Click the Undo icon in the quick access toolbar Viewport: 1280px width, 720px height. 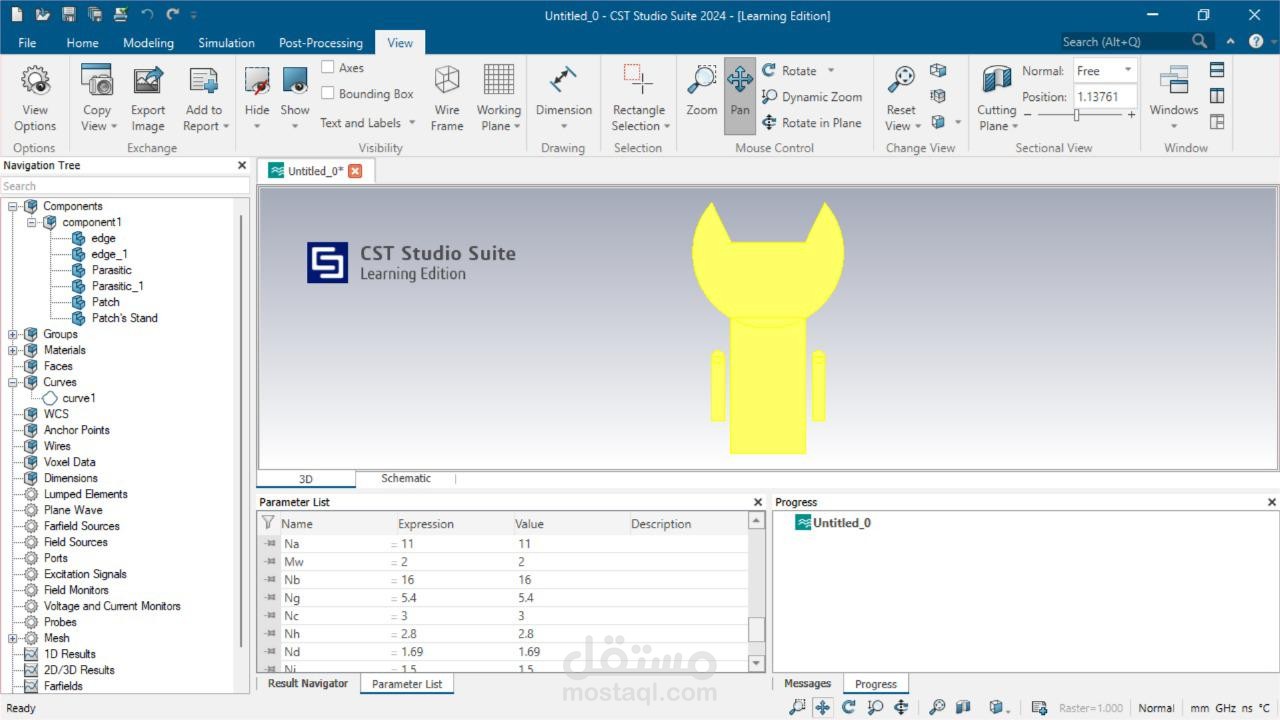coord(147,15)
